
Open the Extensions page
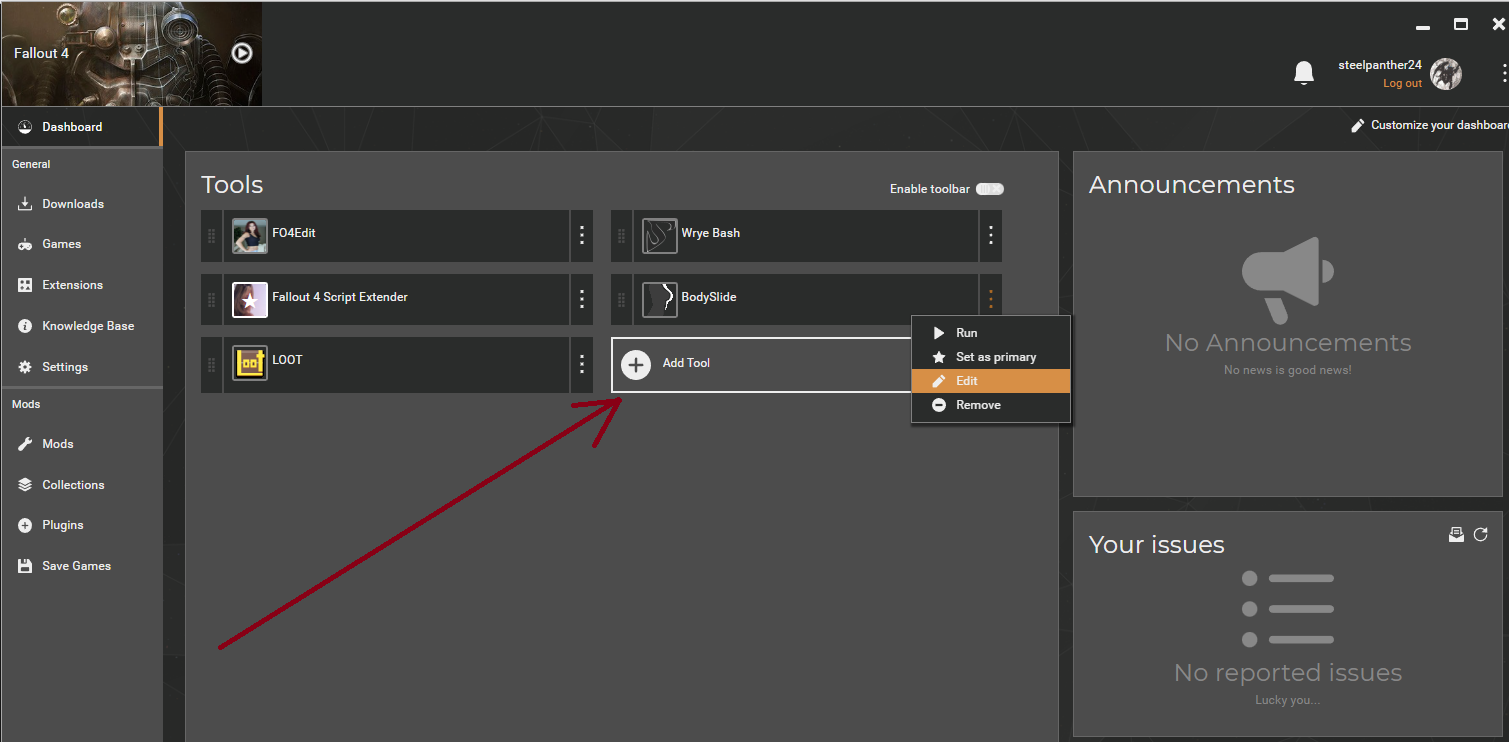pyautogui.click(x=81, y=285)
